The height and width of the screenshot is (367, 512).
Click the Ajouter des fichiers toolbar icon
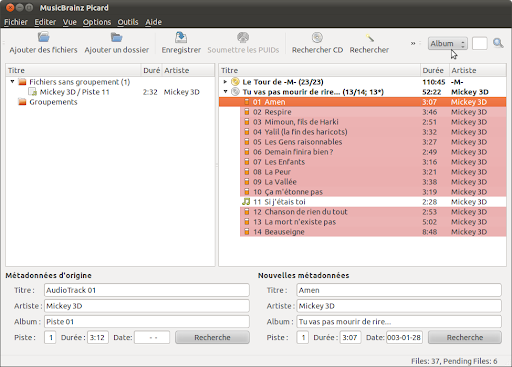coord(43,37)
